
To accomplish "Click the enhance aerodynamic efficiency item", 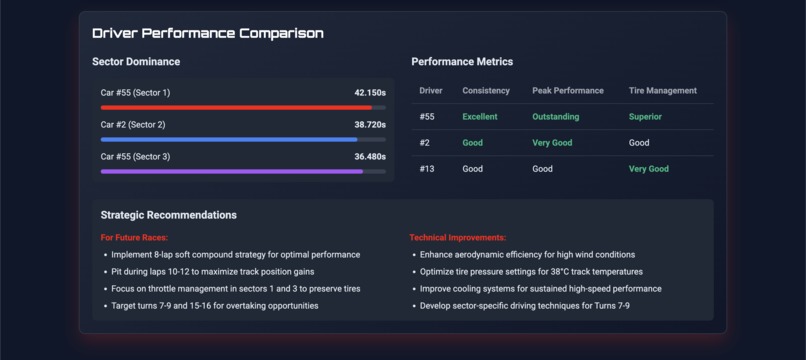I will [527, 255].
